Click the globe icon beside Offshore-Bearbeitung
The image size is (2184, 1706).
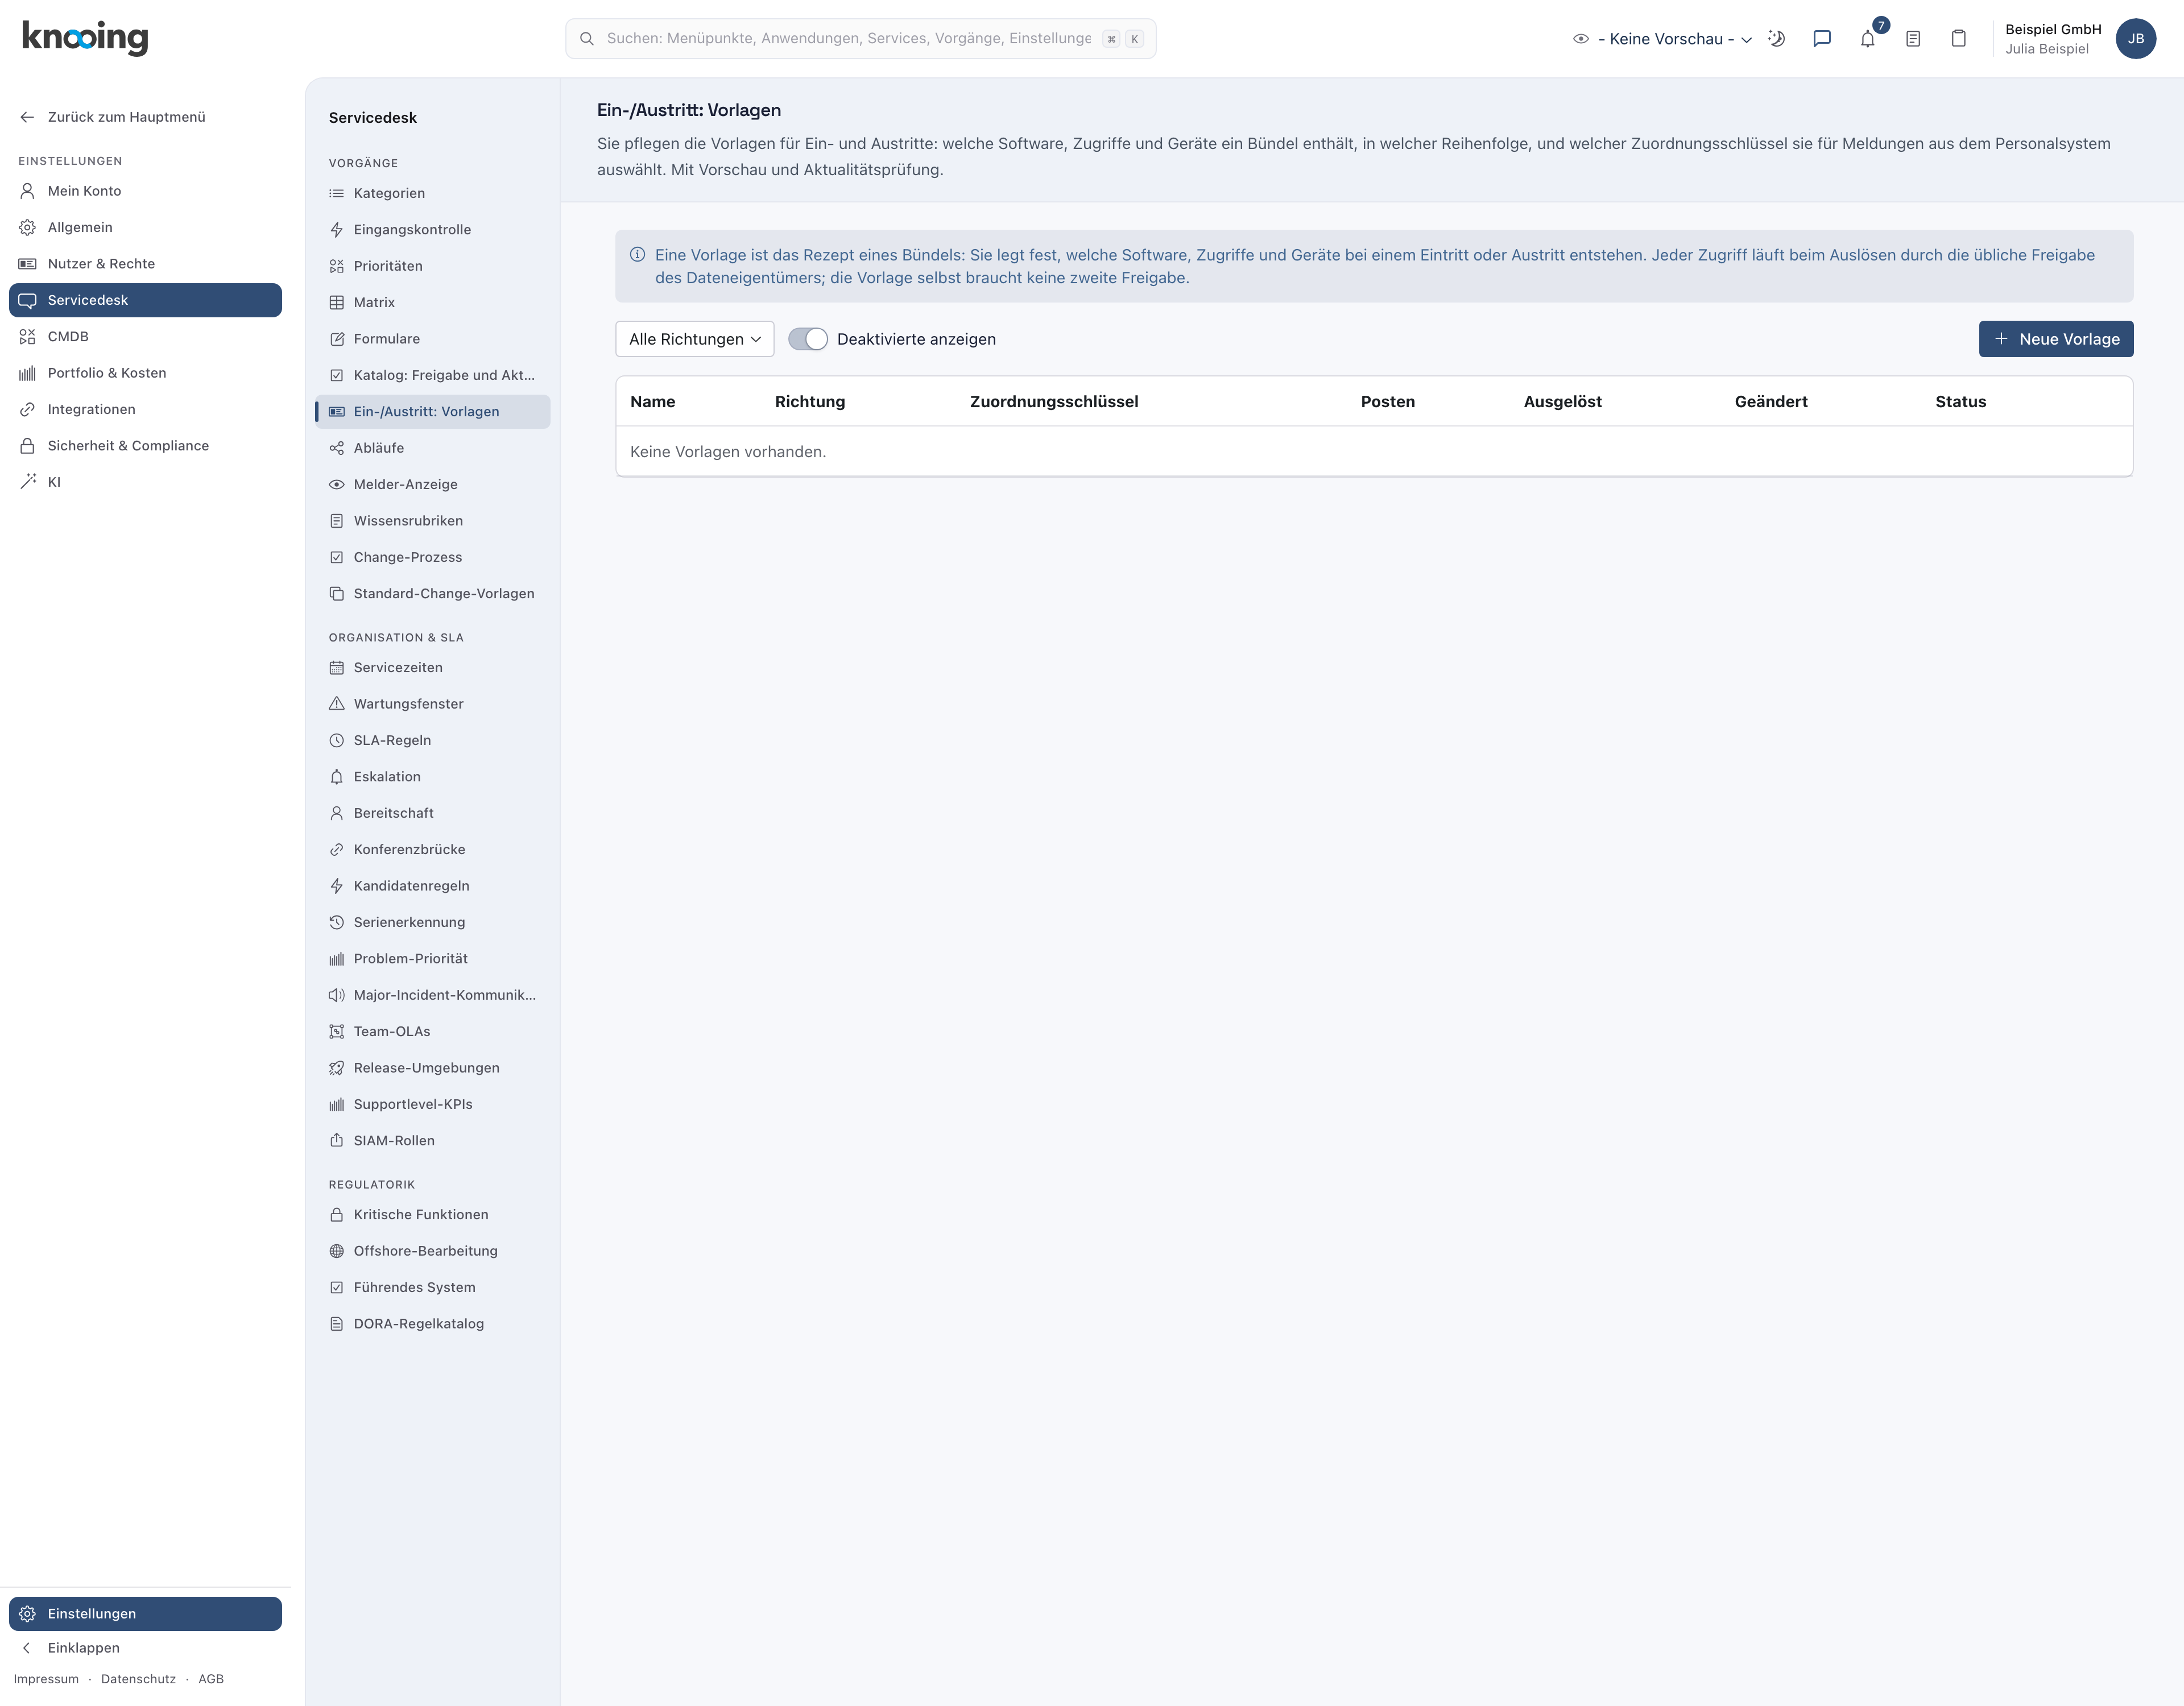pyautogui.click(x=337, y=1251)
